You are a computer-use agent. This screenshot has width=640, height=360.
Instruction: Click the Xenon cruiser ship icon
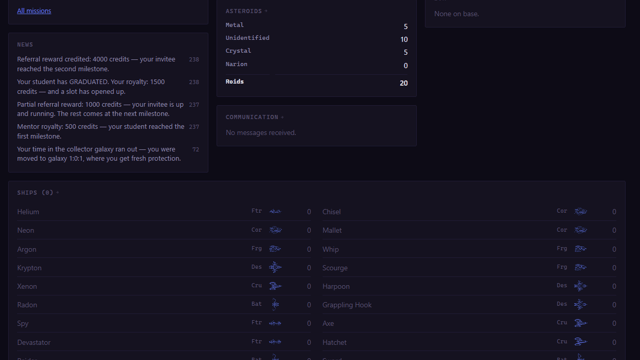pos(275,286)
